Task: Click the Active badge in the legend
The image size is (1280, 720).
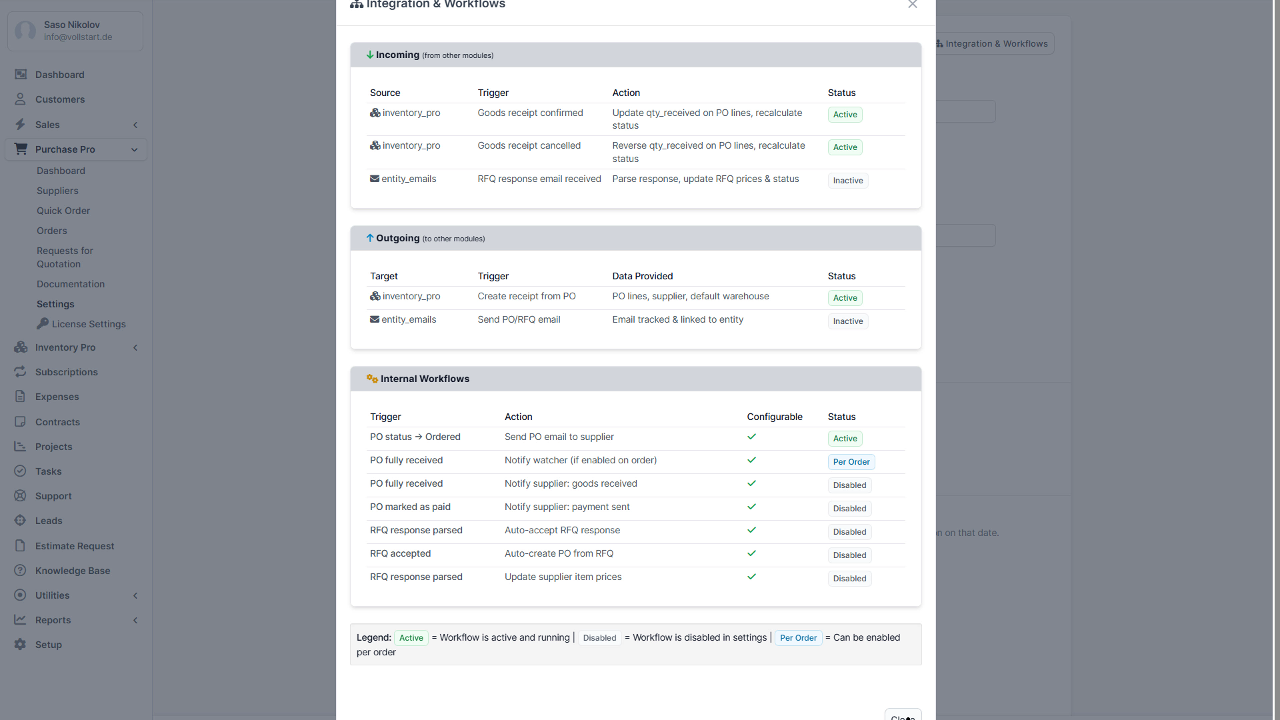Action: point(411,638)
